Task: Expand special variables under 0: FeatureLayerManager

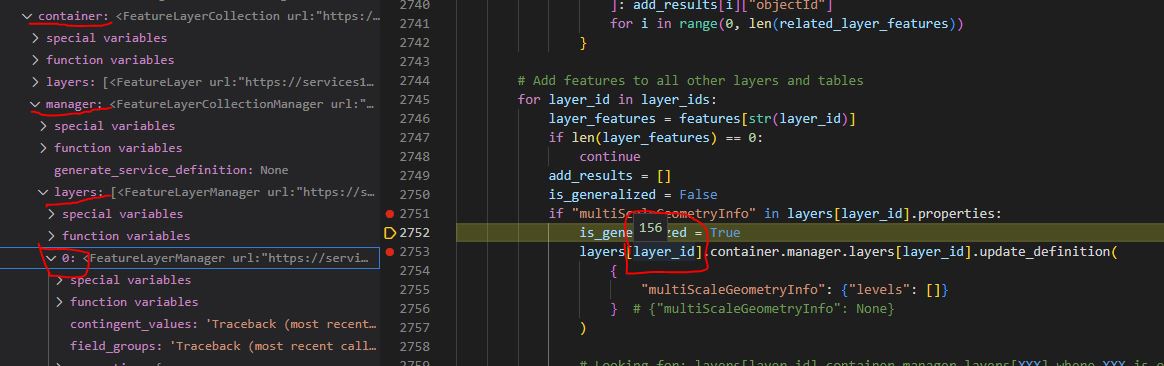Action: coord(60,280)
